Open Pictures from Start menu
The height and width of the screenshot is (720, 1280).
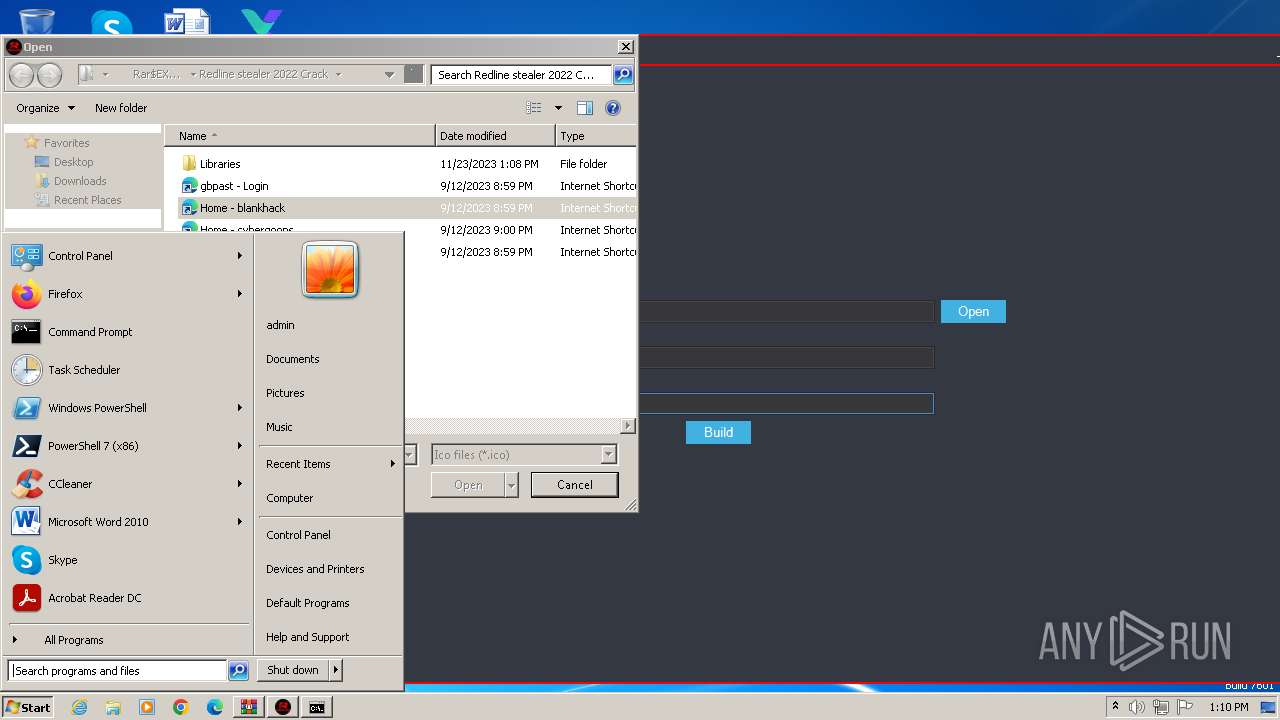tap(285, 393)
